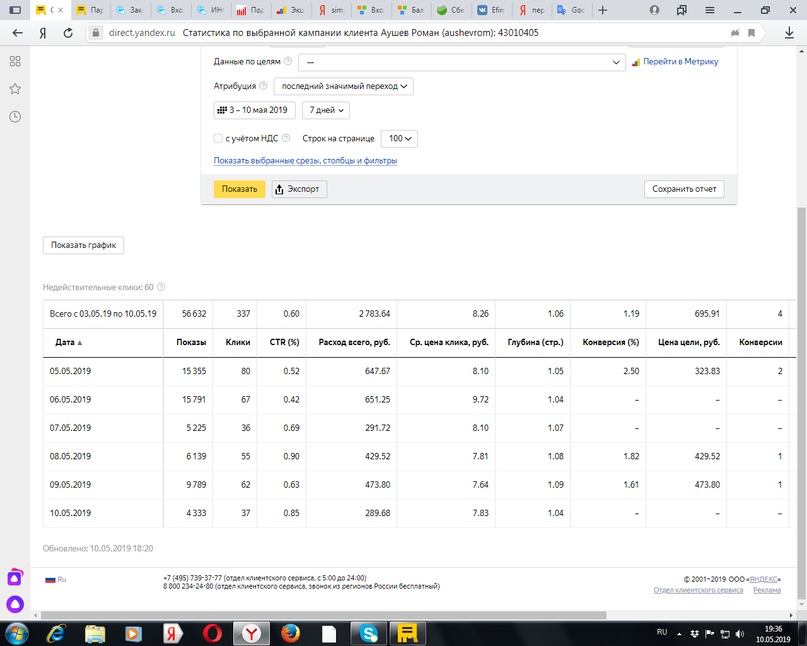Click the vertical page scrollbar
807x646 pixels.
(801, 403)
